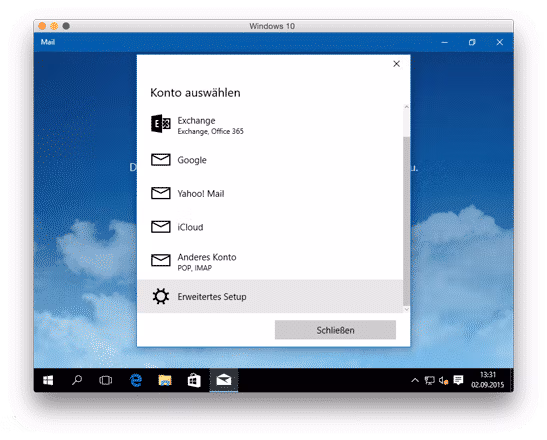Select the Anderes Konto label
This screenshot has width=547, height=440.
[x=207, y=257]
